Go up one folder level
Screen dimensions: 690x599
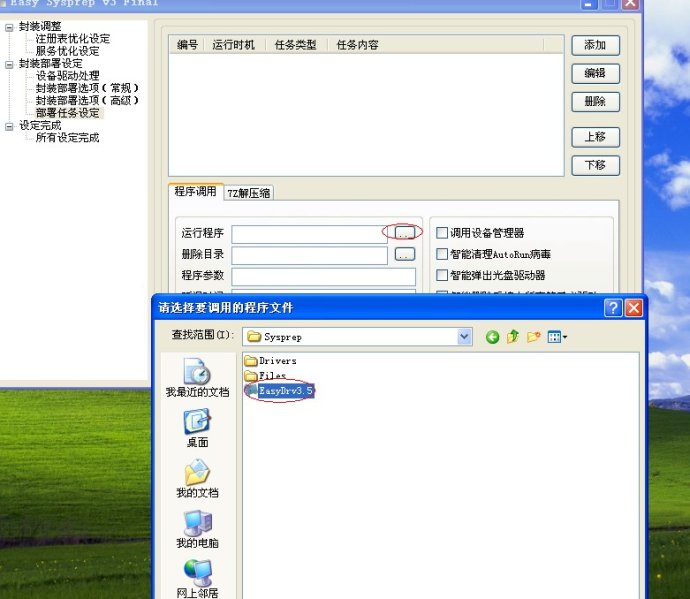point(513,337)
